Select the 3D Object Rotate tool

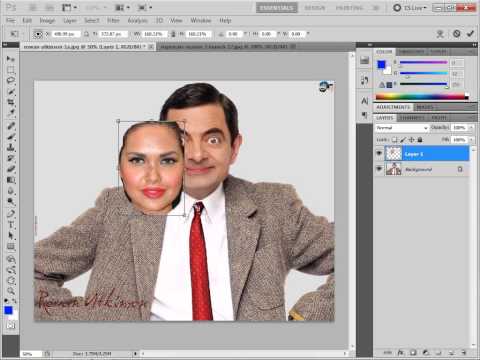[11, 259]
